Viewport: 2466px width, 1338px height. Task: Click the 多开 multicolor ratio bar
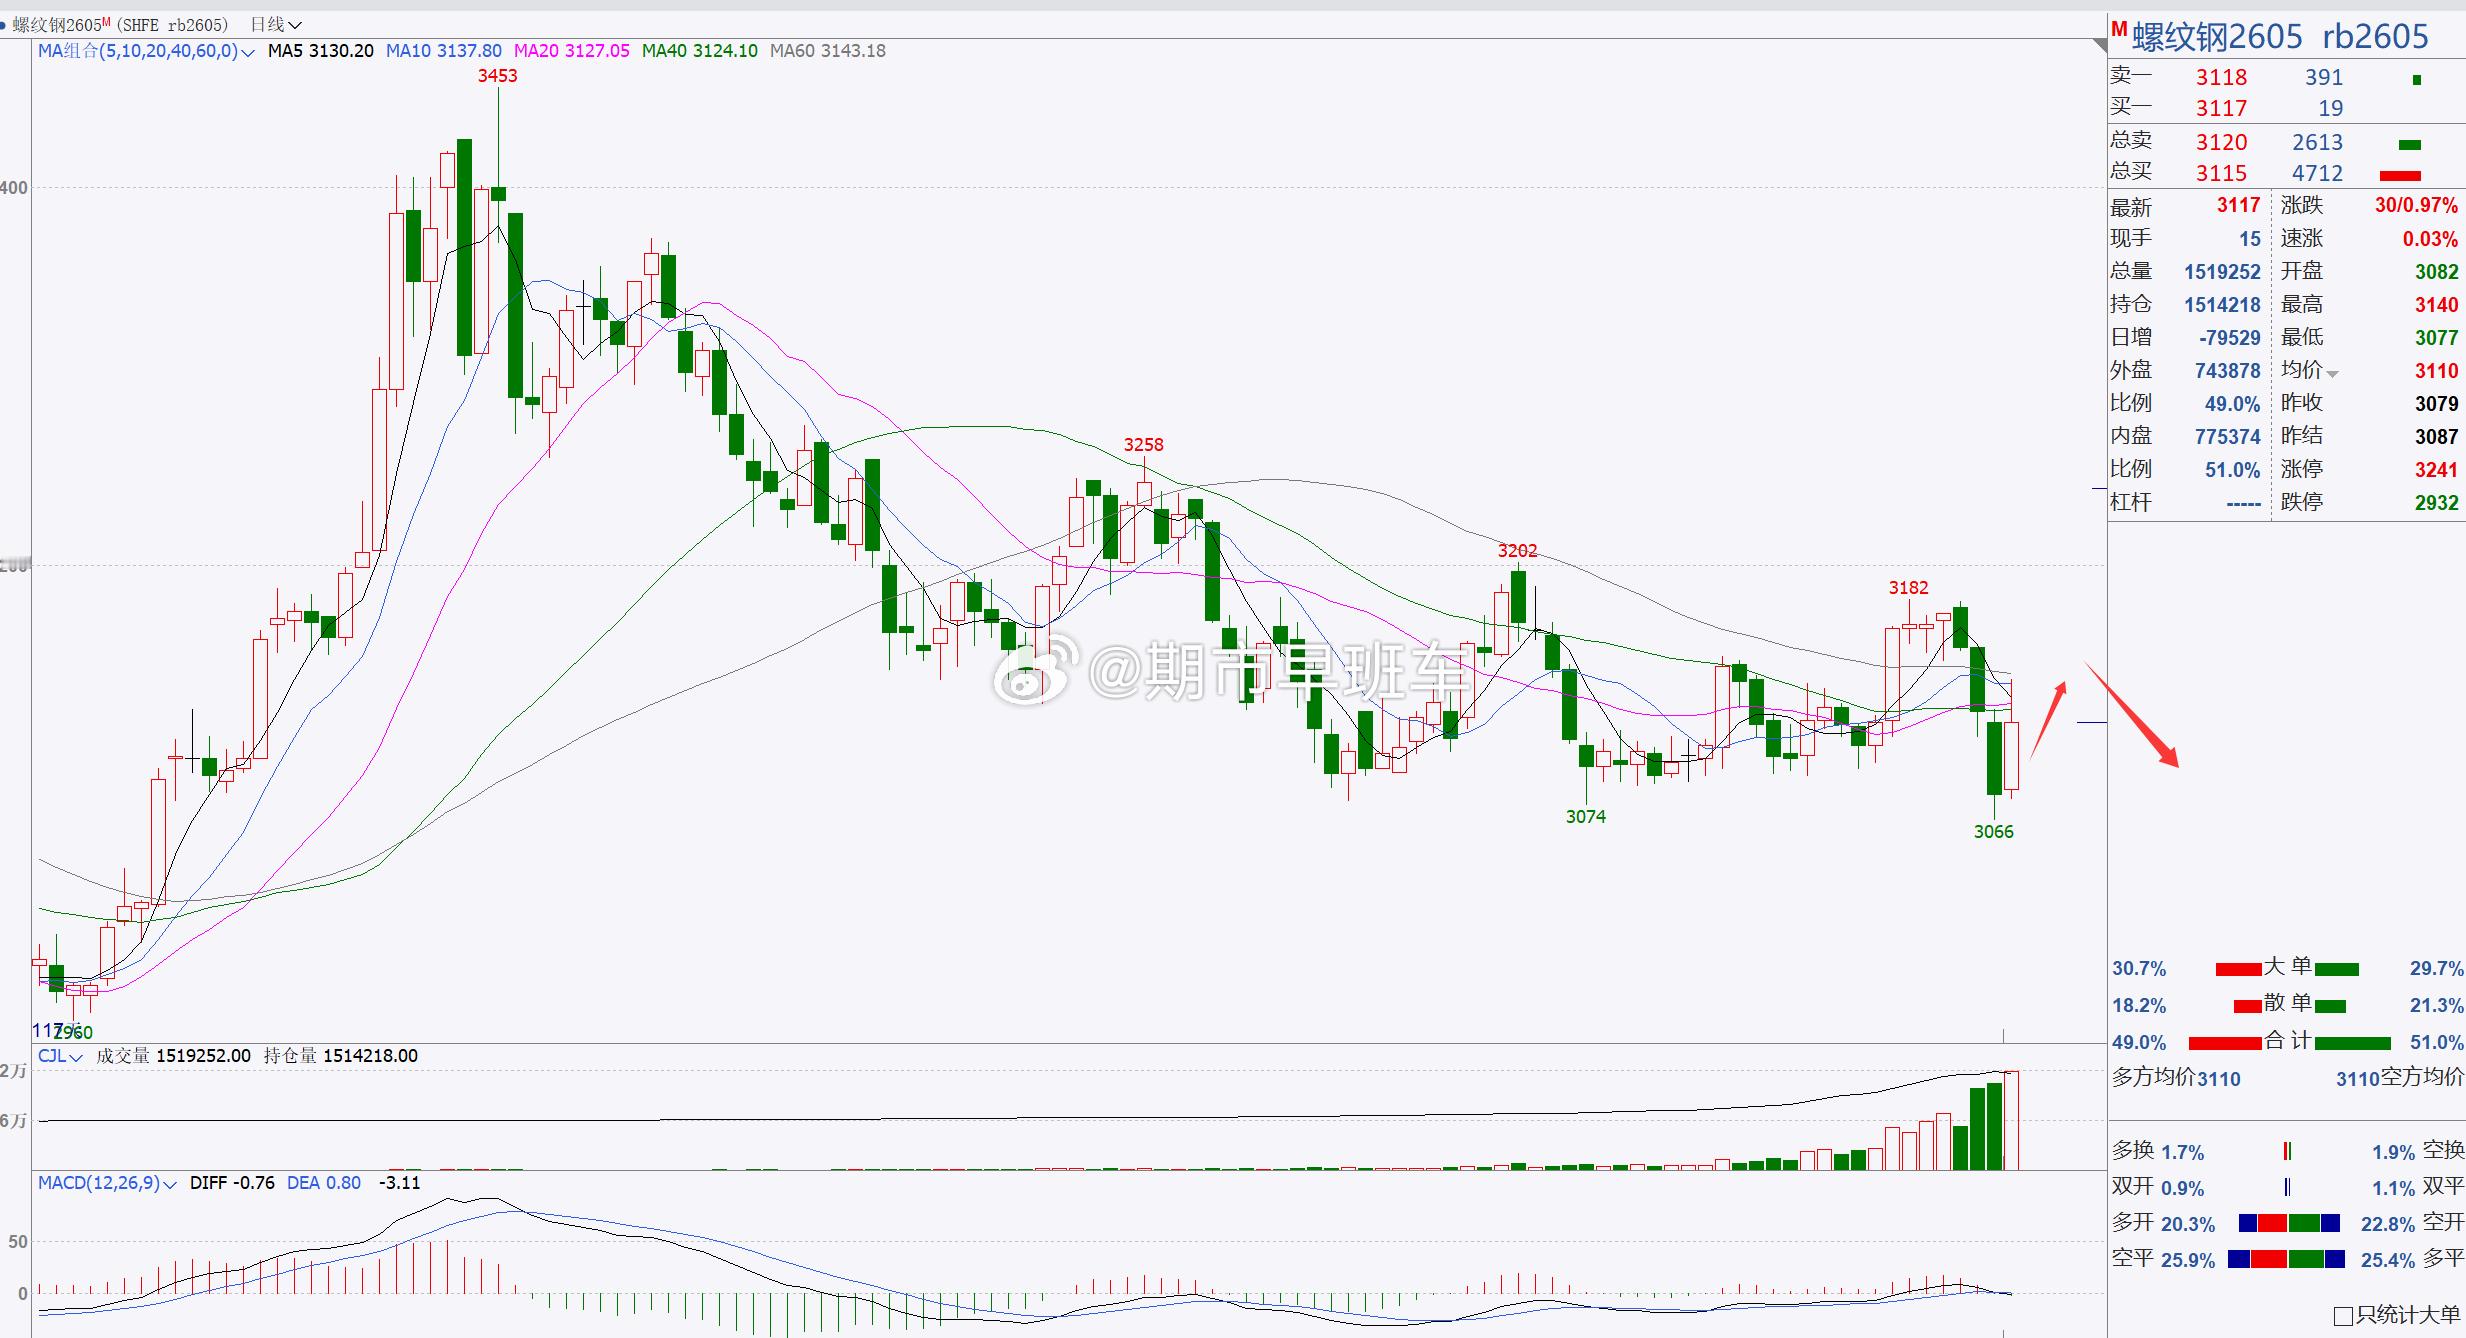point(2289,1223)
